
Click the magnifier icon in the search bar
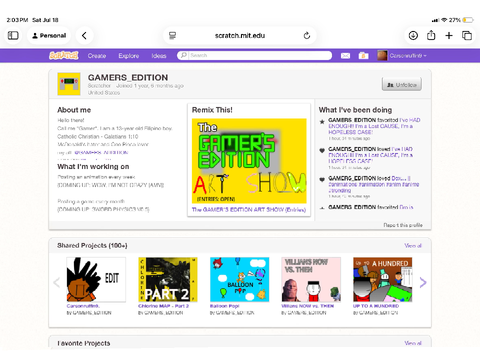[x=183, y=55]
